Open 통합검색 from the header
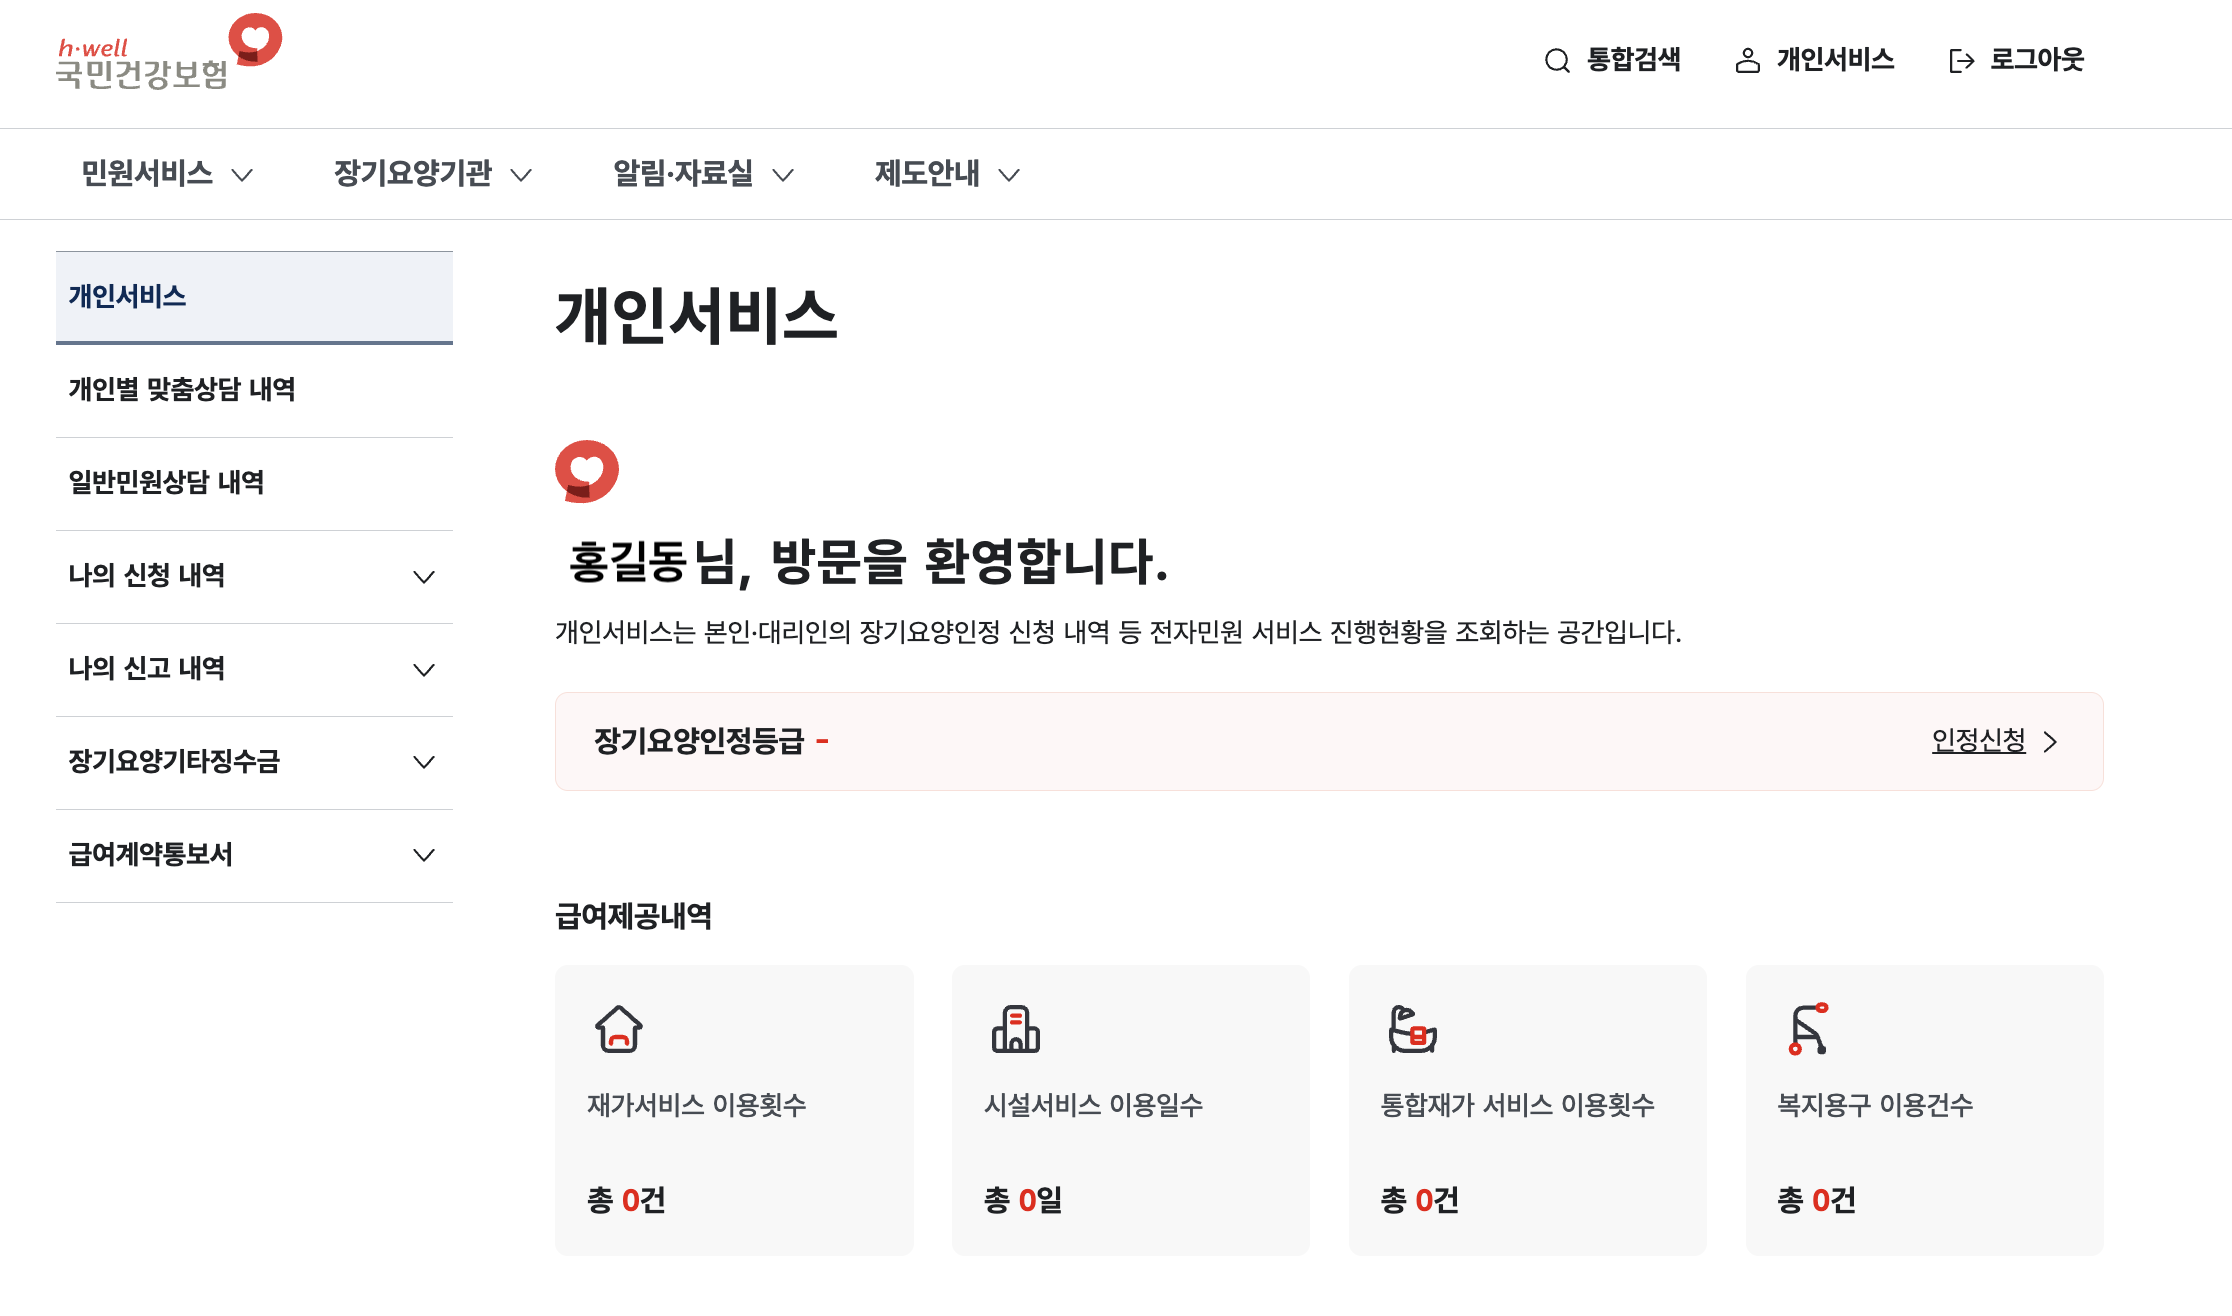This screenshot has height=1316, width=2232. [1612, 60]
